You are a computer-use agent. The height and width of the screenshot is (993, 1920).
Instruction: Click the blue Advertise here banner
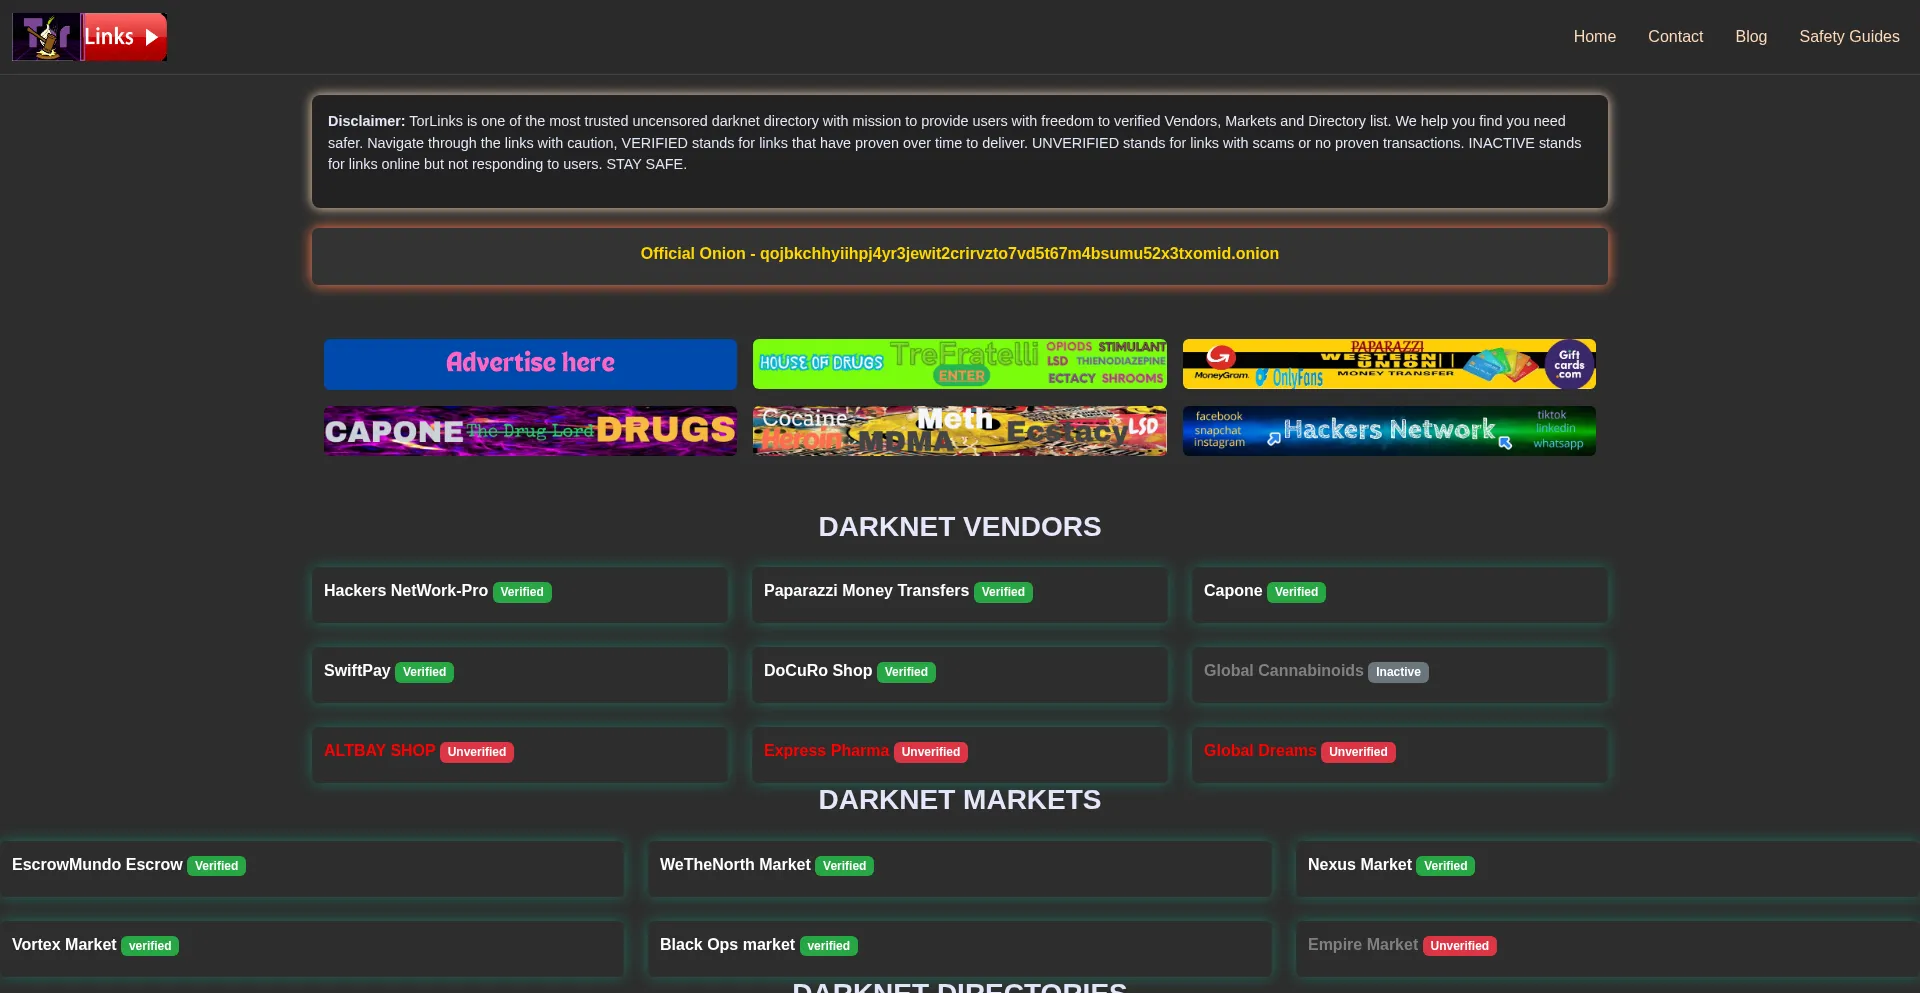[530, 364]
